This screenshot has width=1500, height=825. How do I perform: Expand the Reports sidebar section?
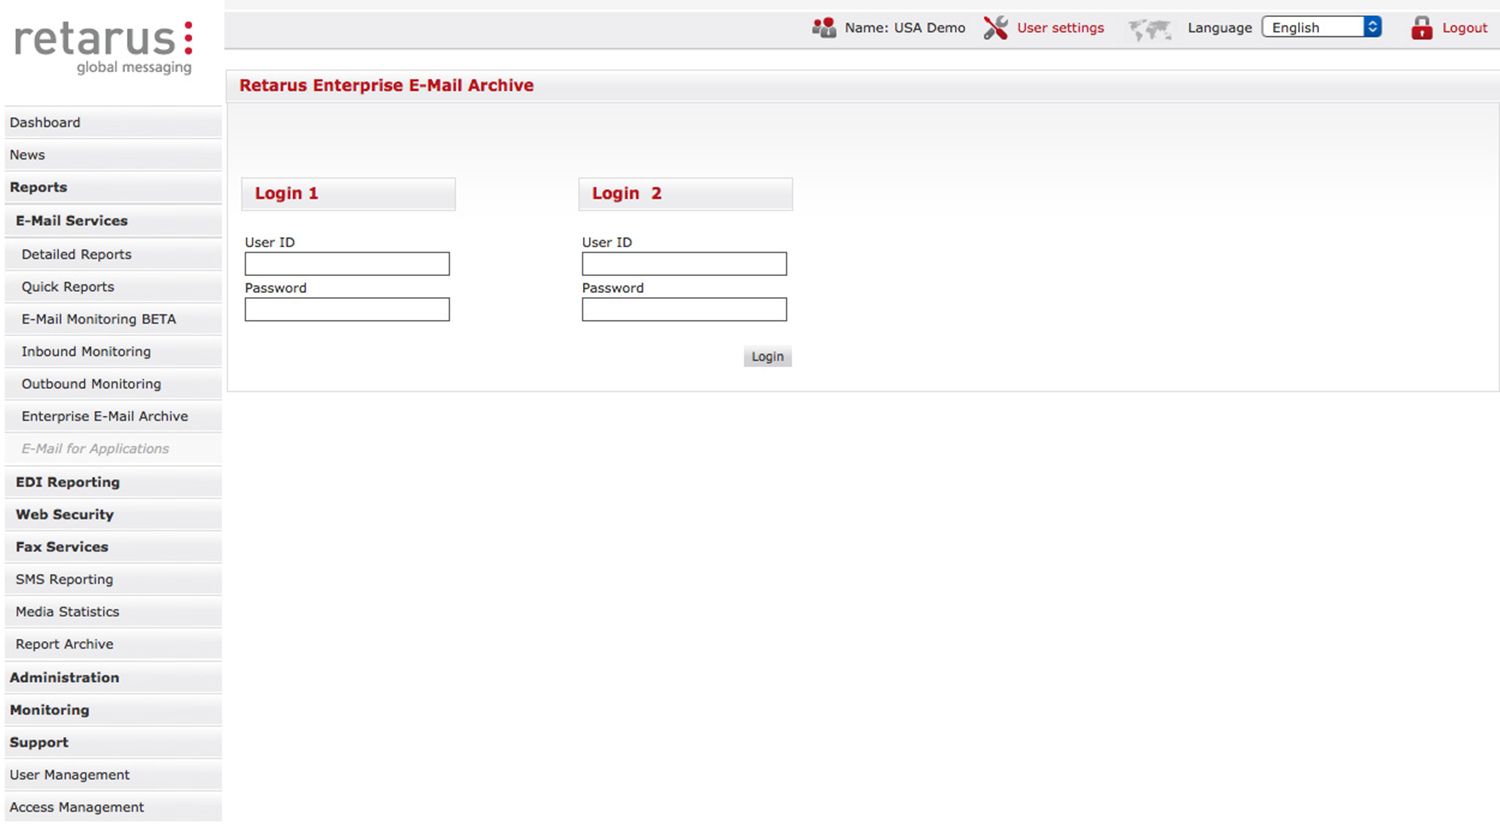[113, 187]
